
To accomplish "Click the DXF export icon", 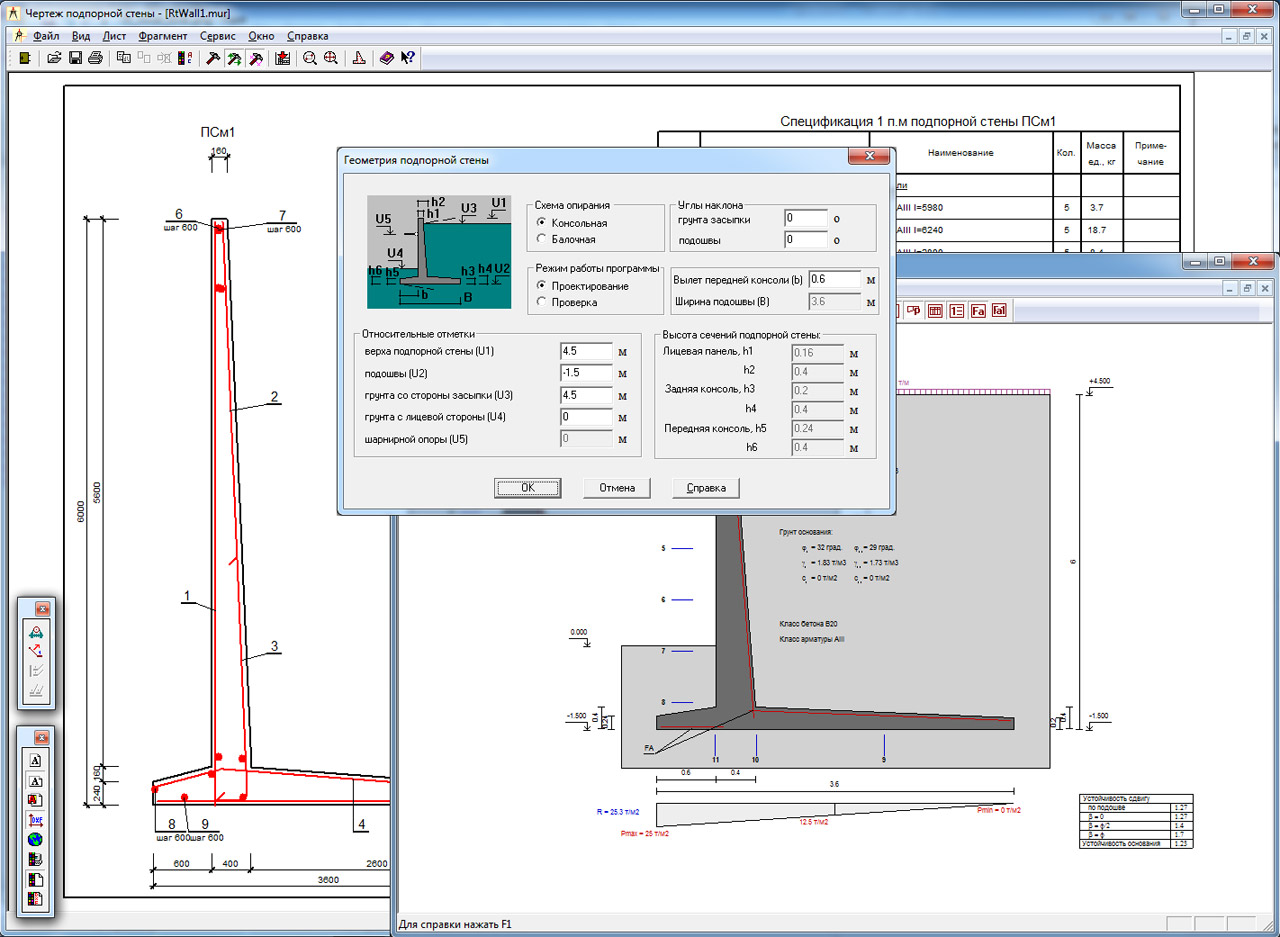I will [x=36, y=820].
